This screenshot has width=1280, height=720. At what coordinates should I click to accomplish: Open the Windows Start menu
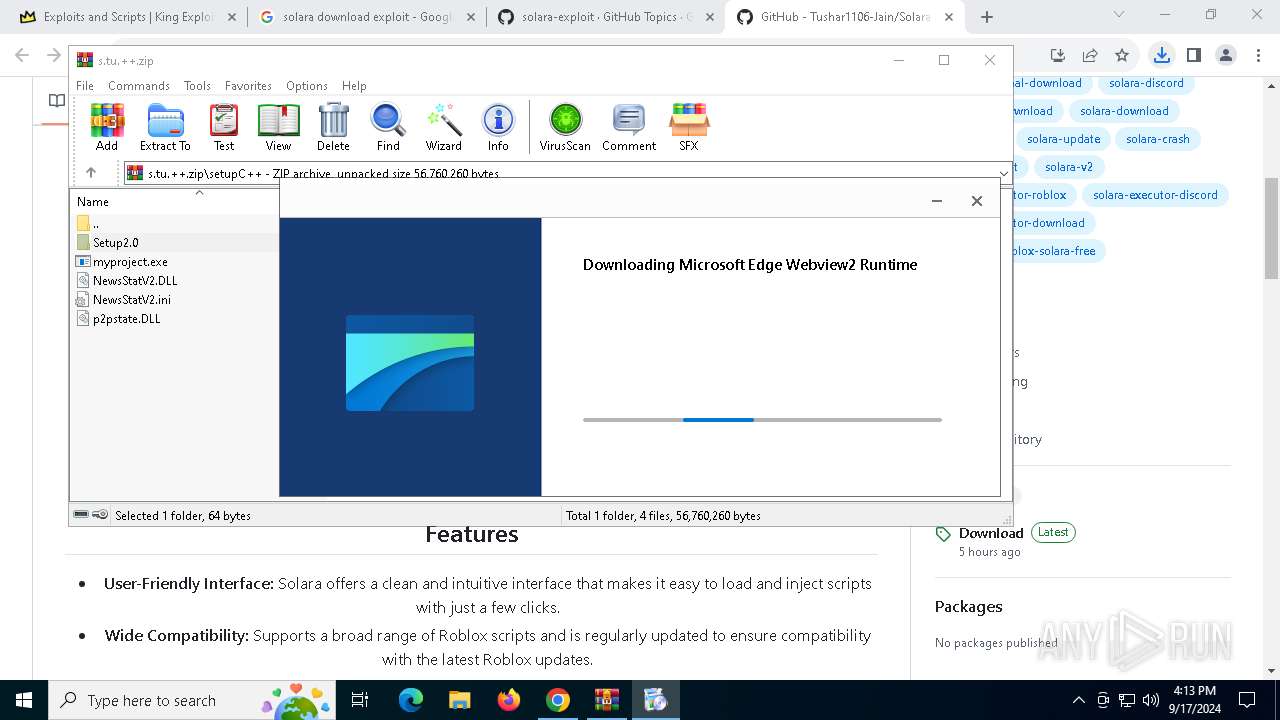[x=24, y=700]
